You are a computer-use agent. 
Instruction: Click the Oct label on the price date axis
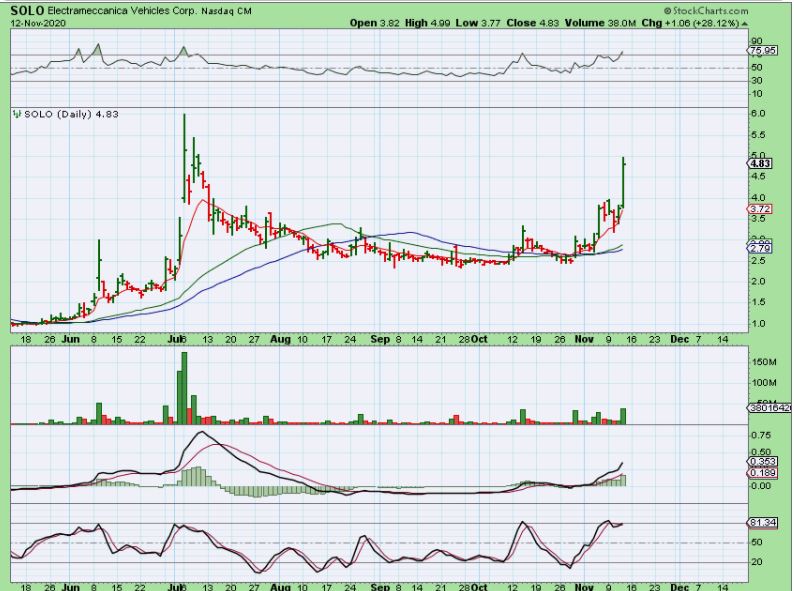tap(483, 338)
